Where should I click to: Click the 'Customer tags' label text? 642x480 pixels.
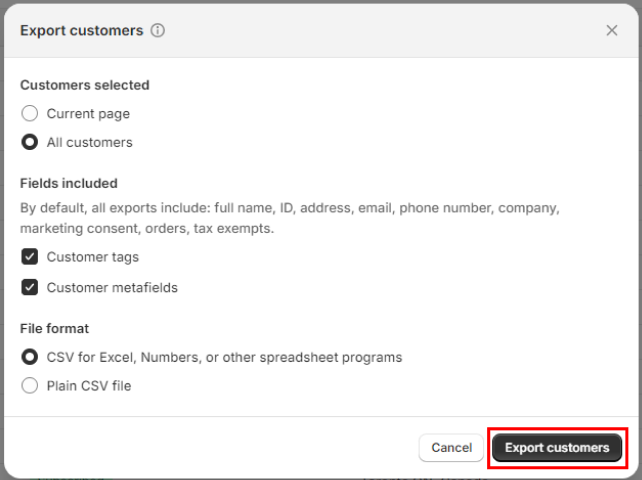[x=92, y=257]
